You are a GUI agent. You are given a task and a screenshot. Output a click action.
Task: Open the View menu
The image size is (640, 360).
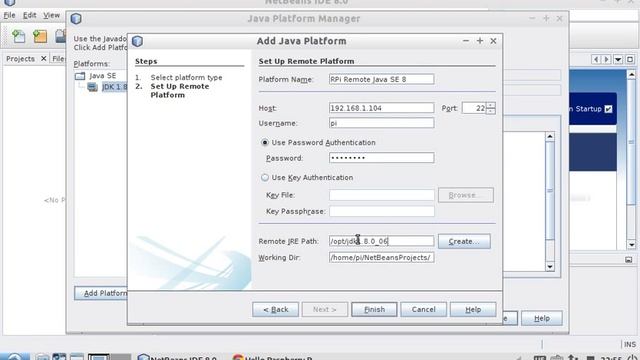(51, 15)
